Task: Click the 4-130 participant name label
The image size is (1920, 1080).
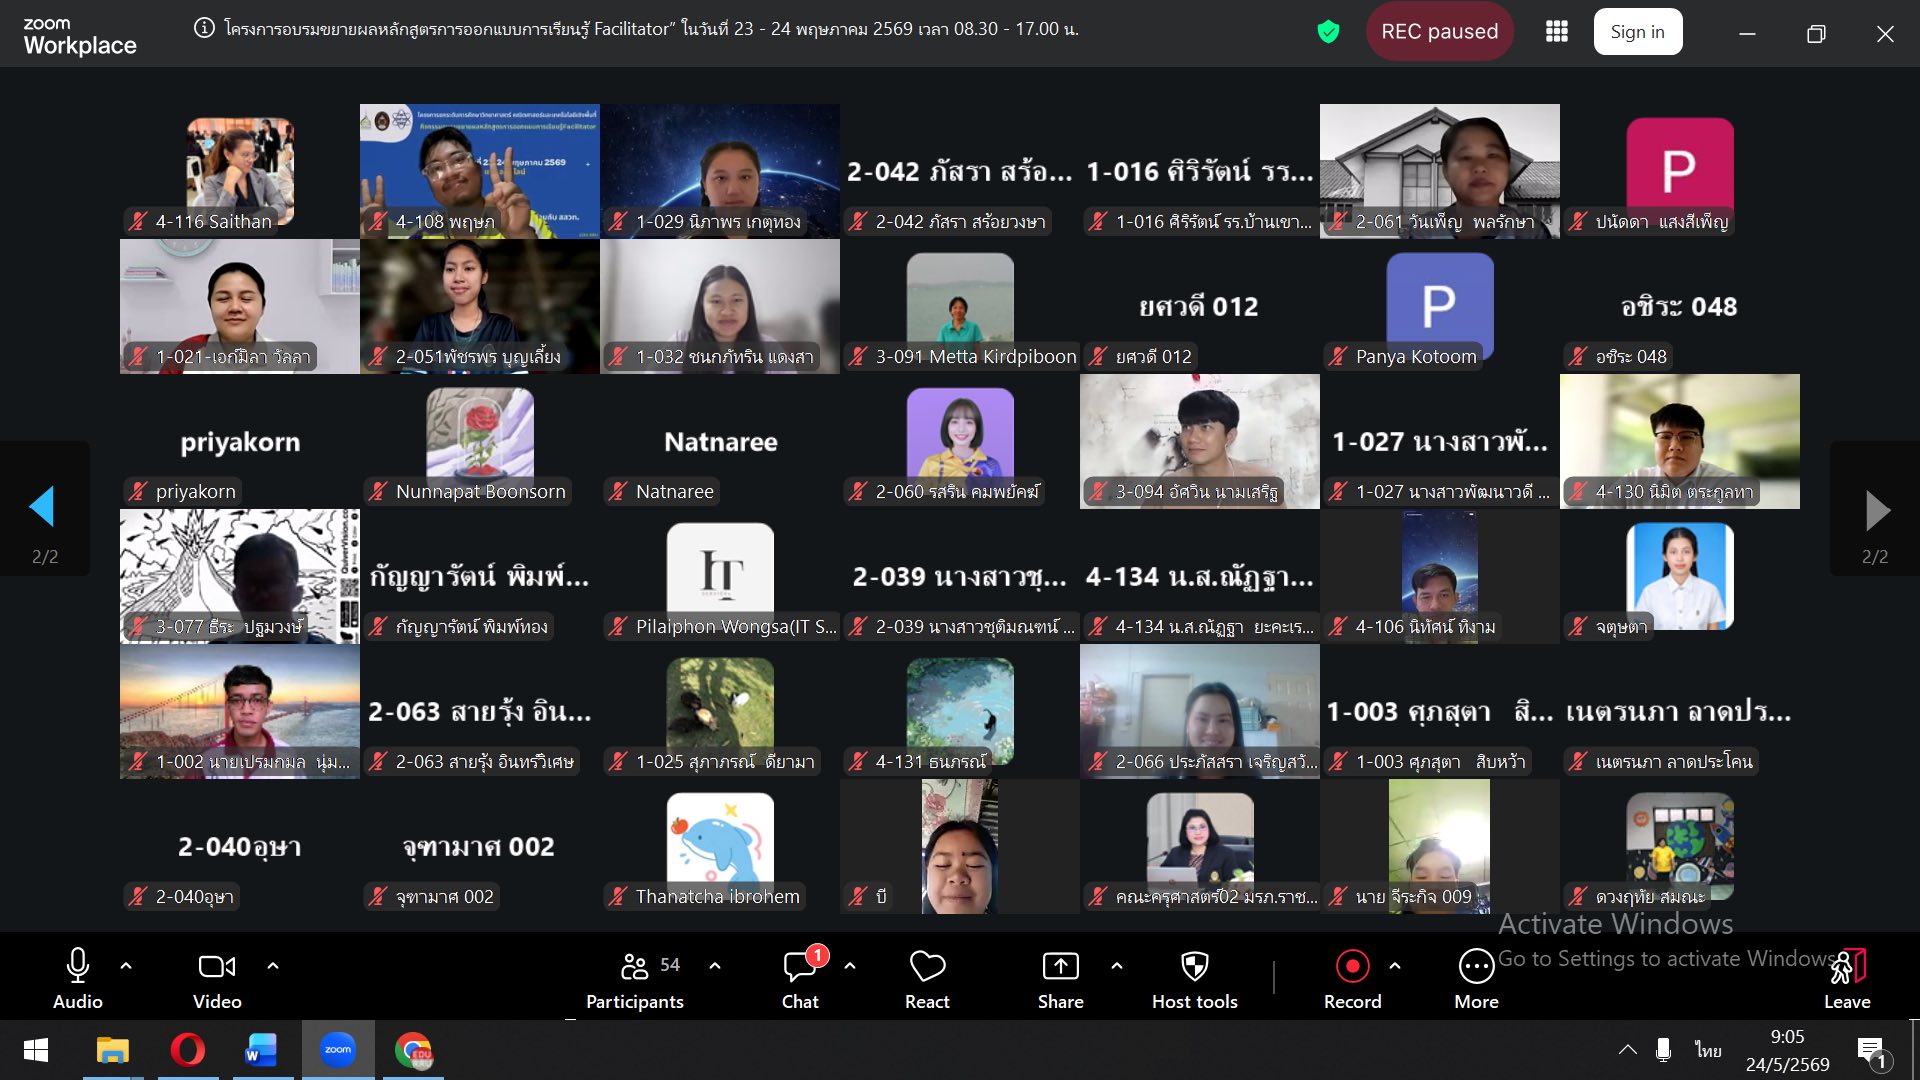Action: [1674, 492]
